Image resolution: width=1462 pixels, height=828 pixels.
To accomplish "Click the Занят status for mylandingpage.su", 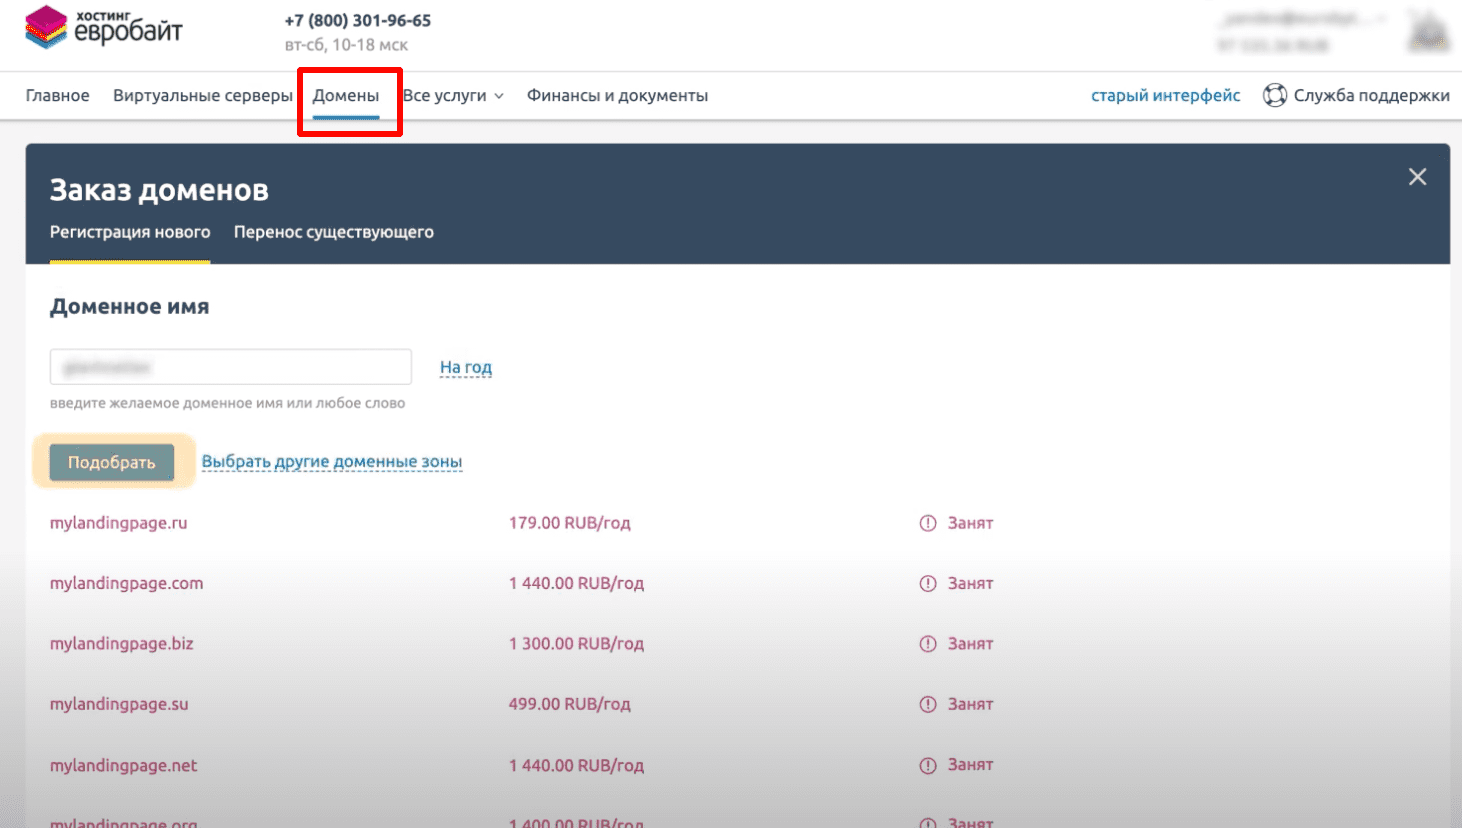I will click(x=970, y=704).
